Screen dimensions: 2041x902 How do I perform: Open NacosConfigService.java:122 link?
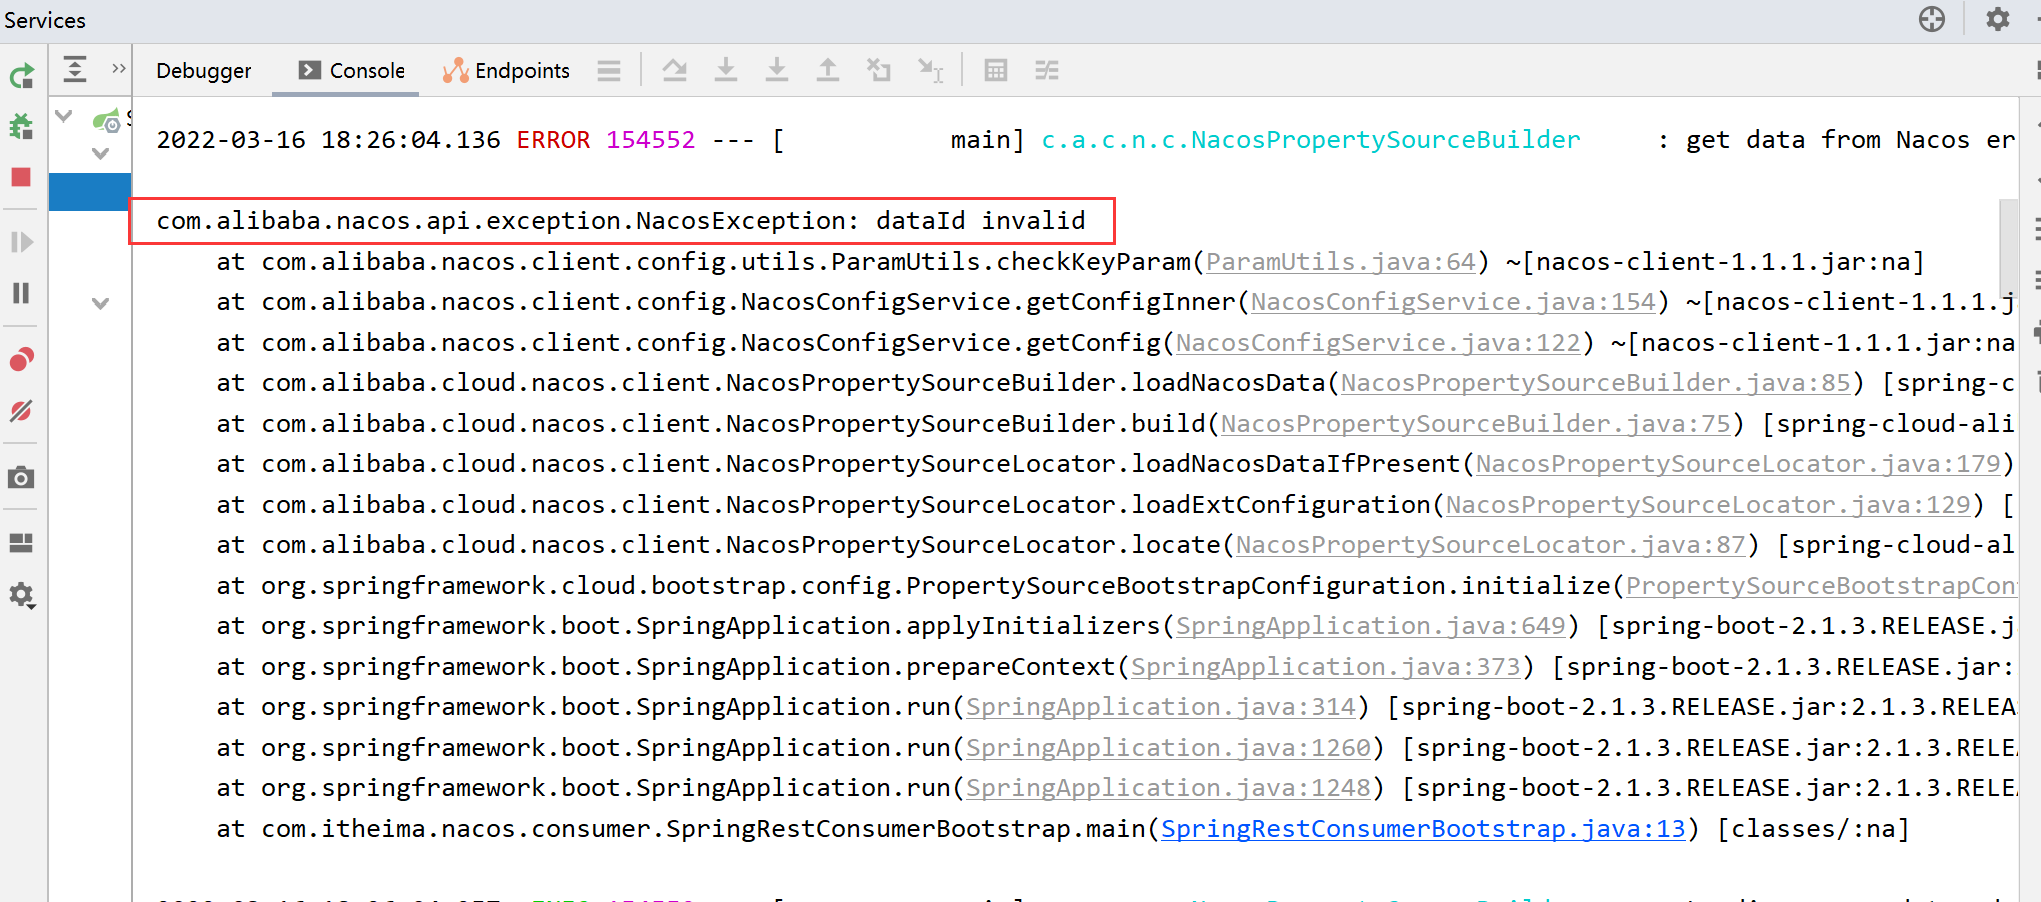coord(1379,343)
